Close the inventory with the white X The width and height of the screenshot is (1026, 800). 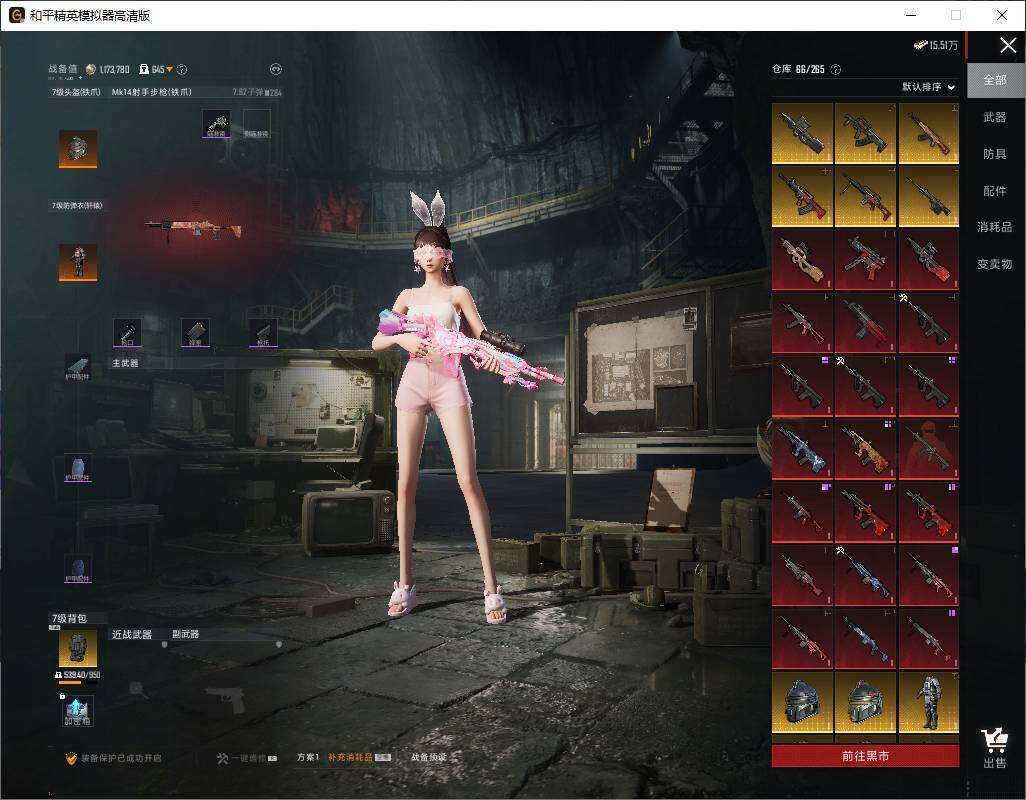point(1008,45)
